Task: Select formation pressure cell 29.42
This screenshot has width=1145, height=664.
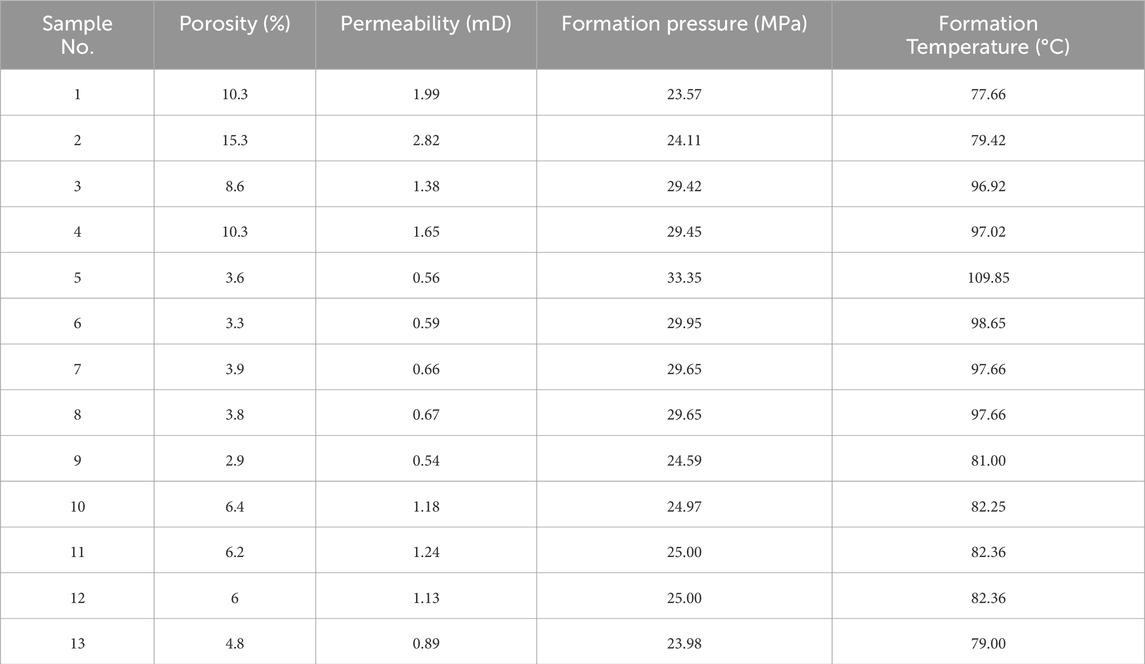Action: tap(684, 186)
